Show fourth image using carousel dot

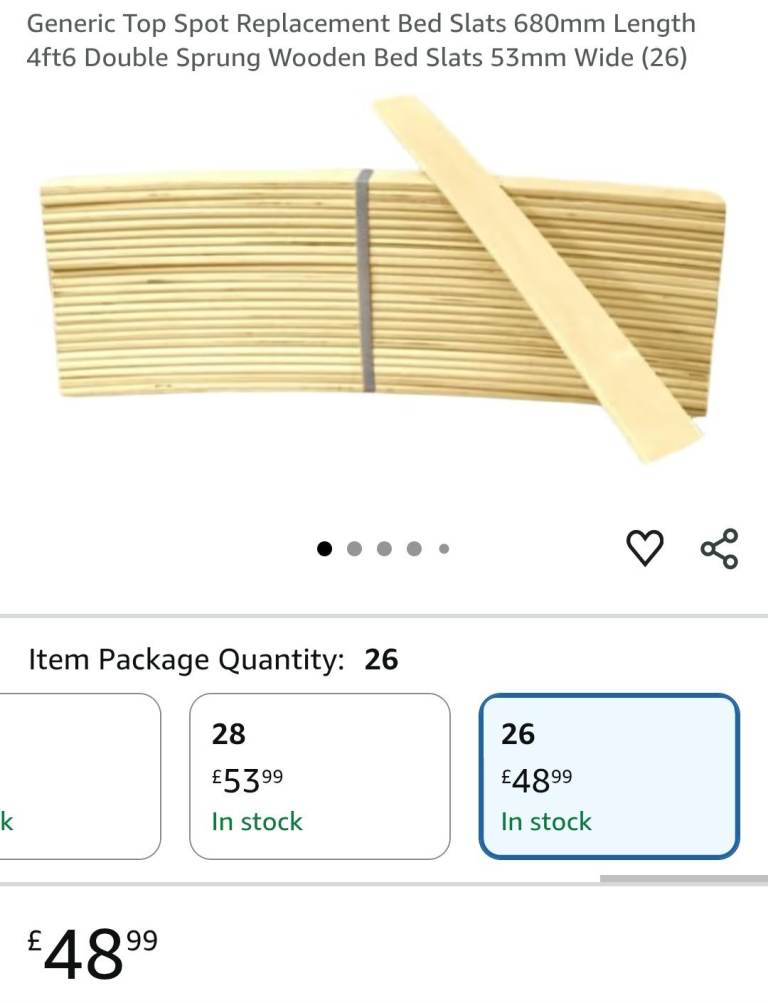414,548
